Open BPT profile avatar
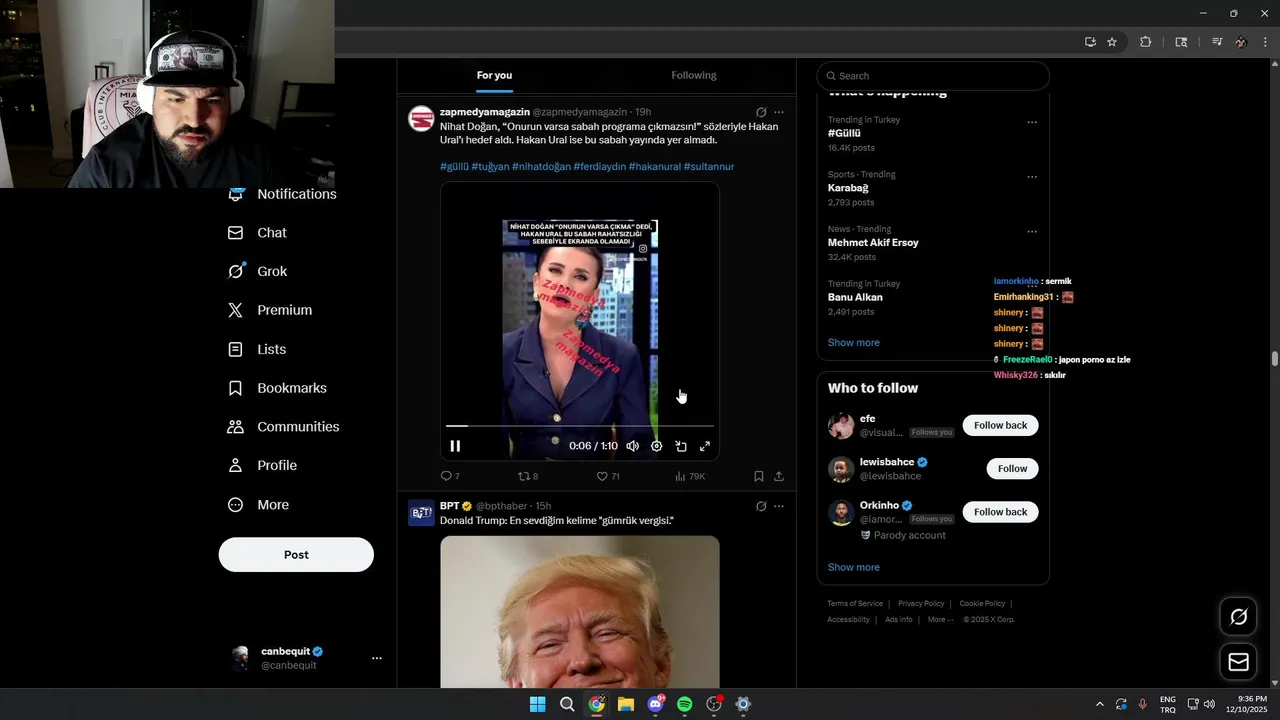Viewport: 1280px width, 720px height. (421, 513)
